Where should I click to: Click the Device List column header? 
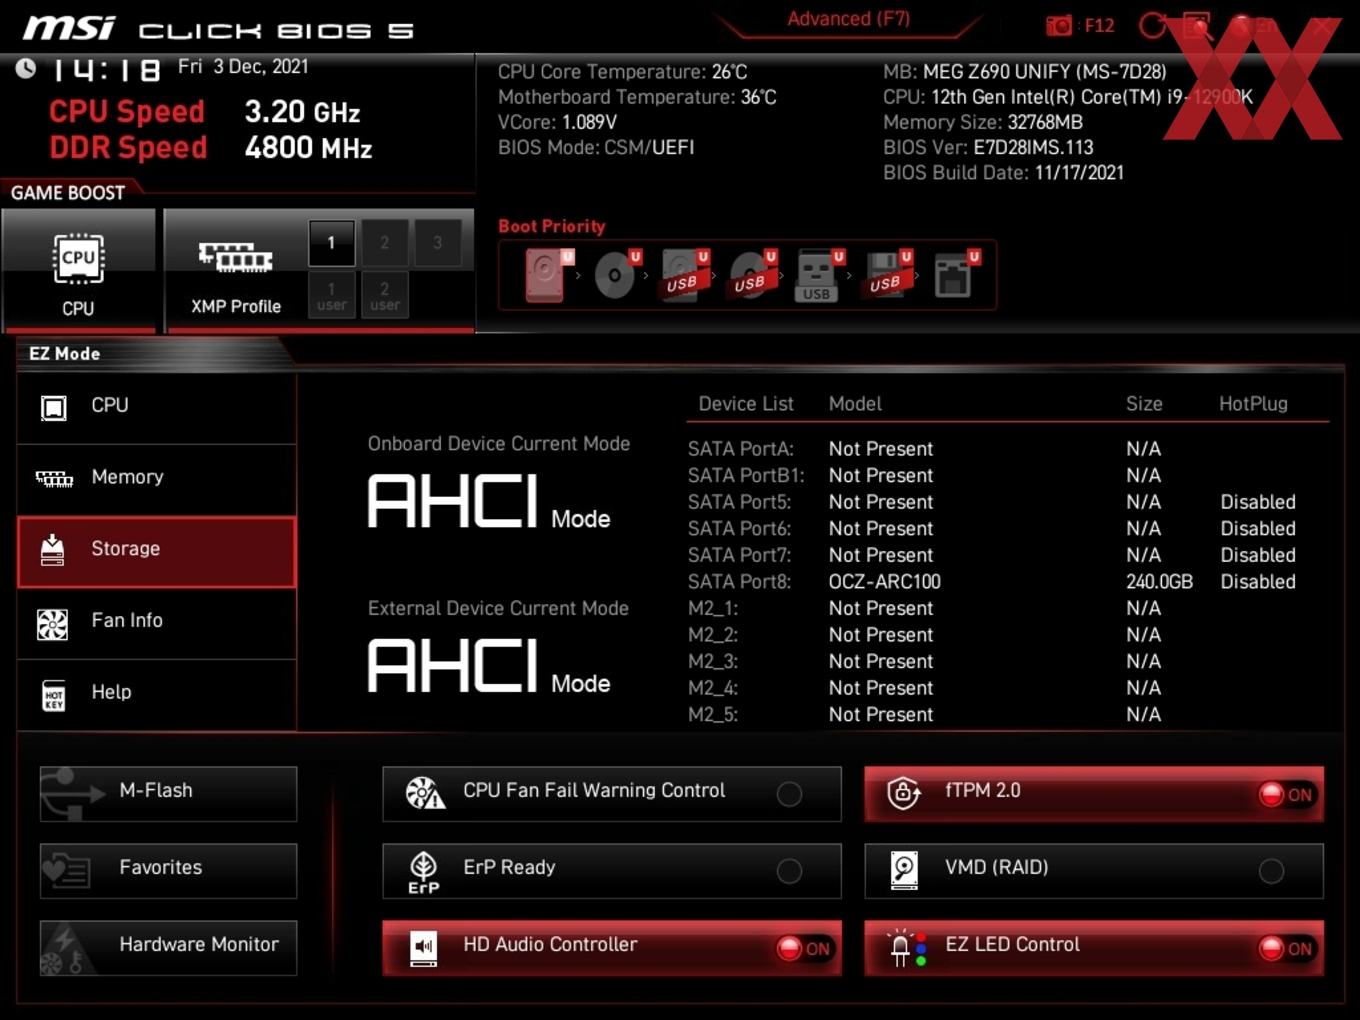point(746,404)
